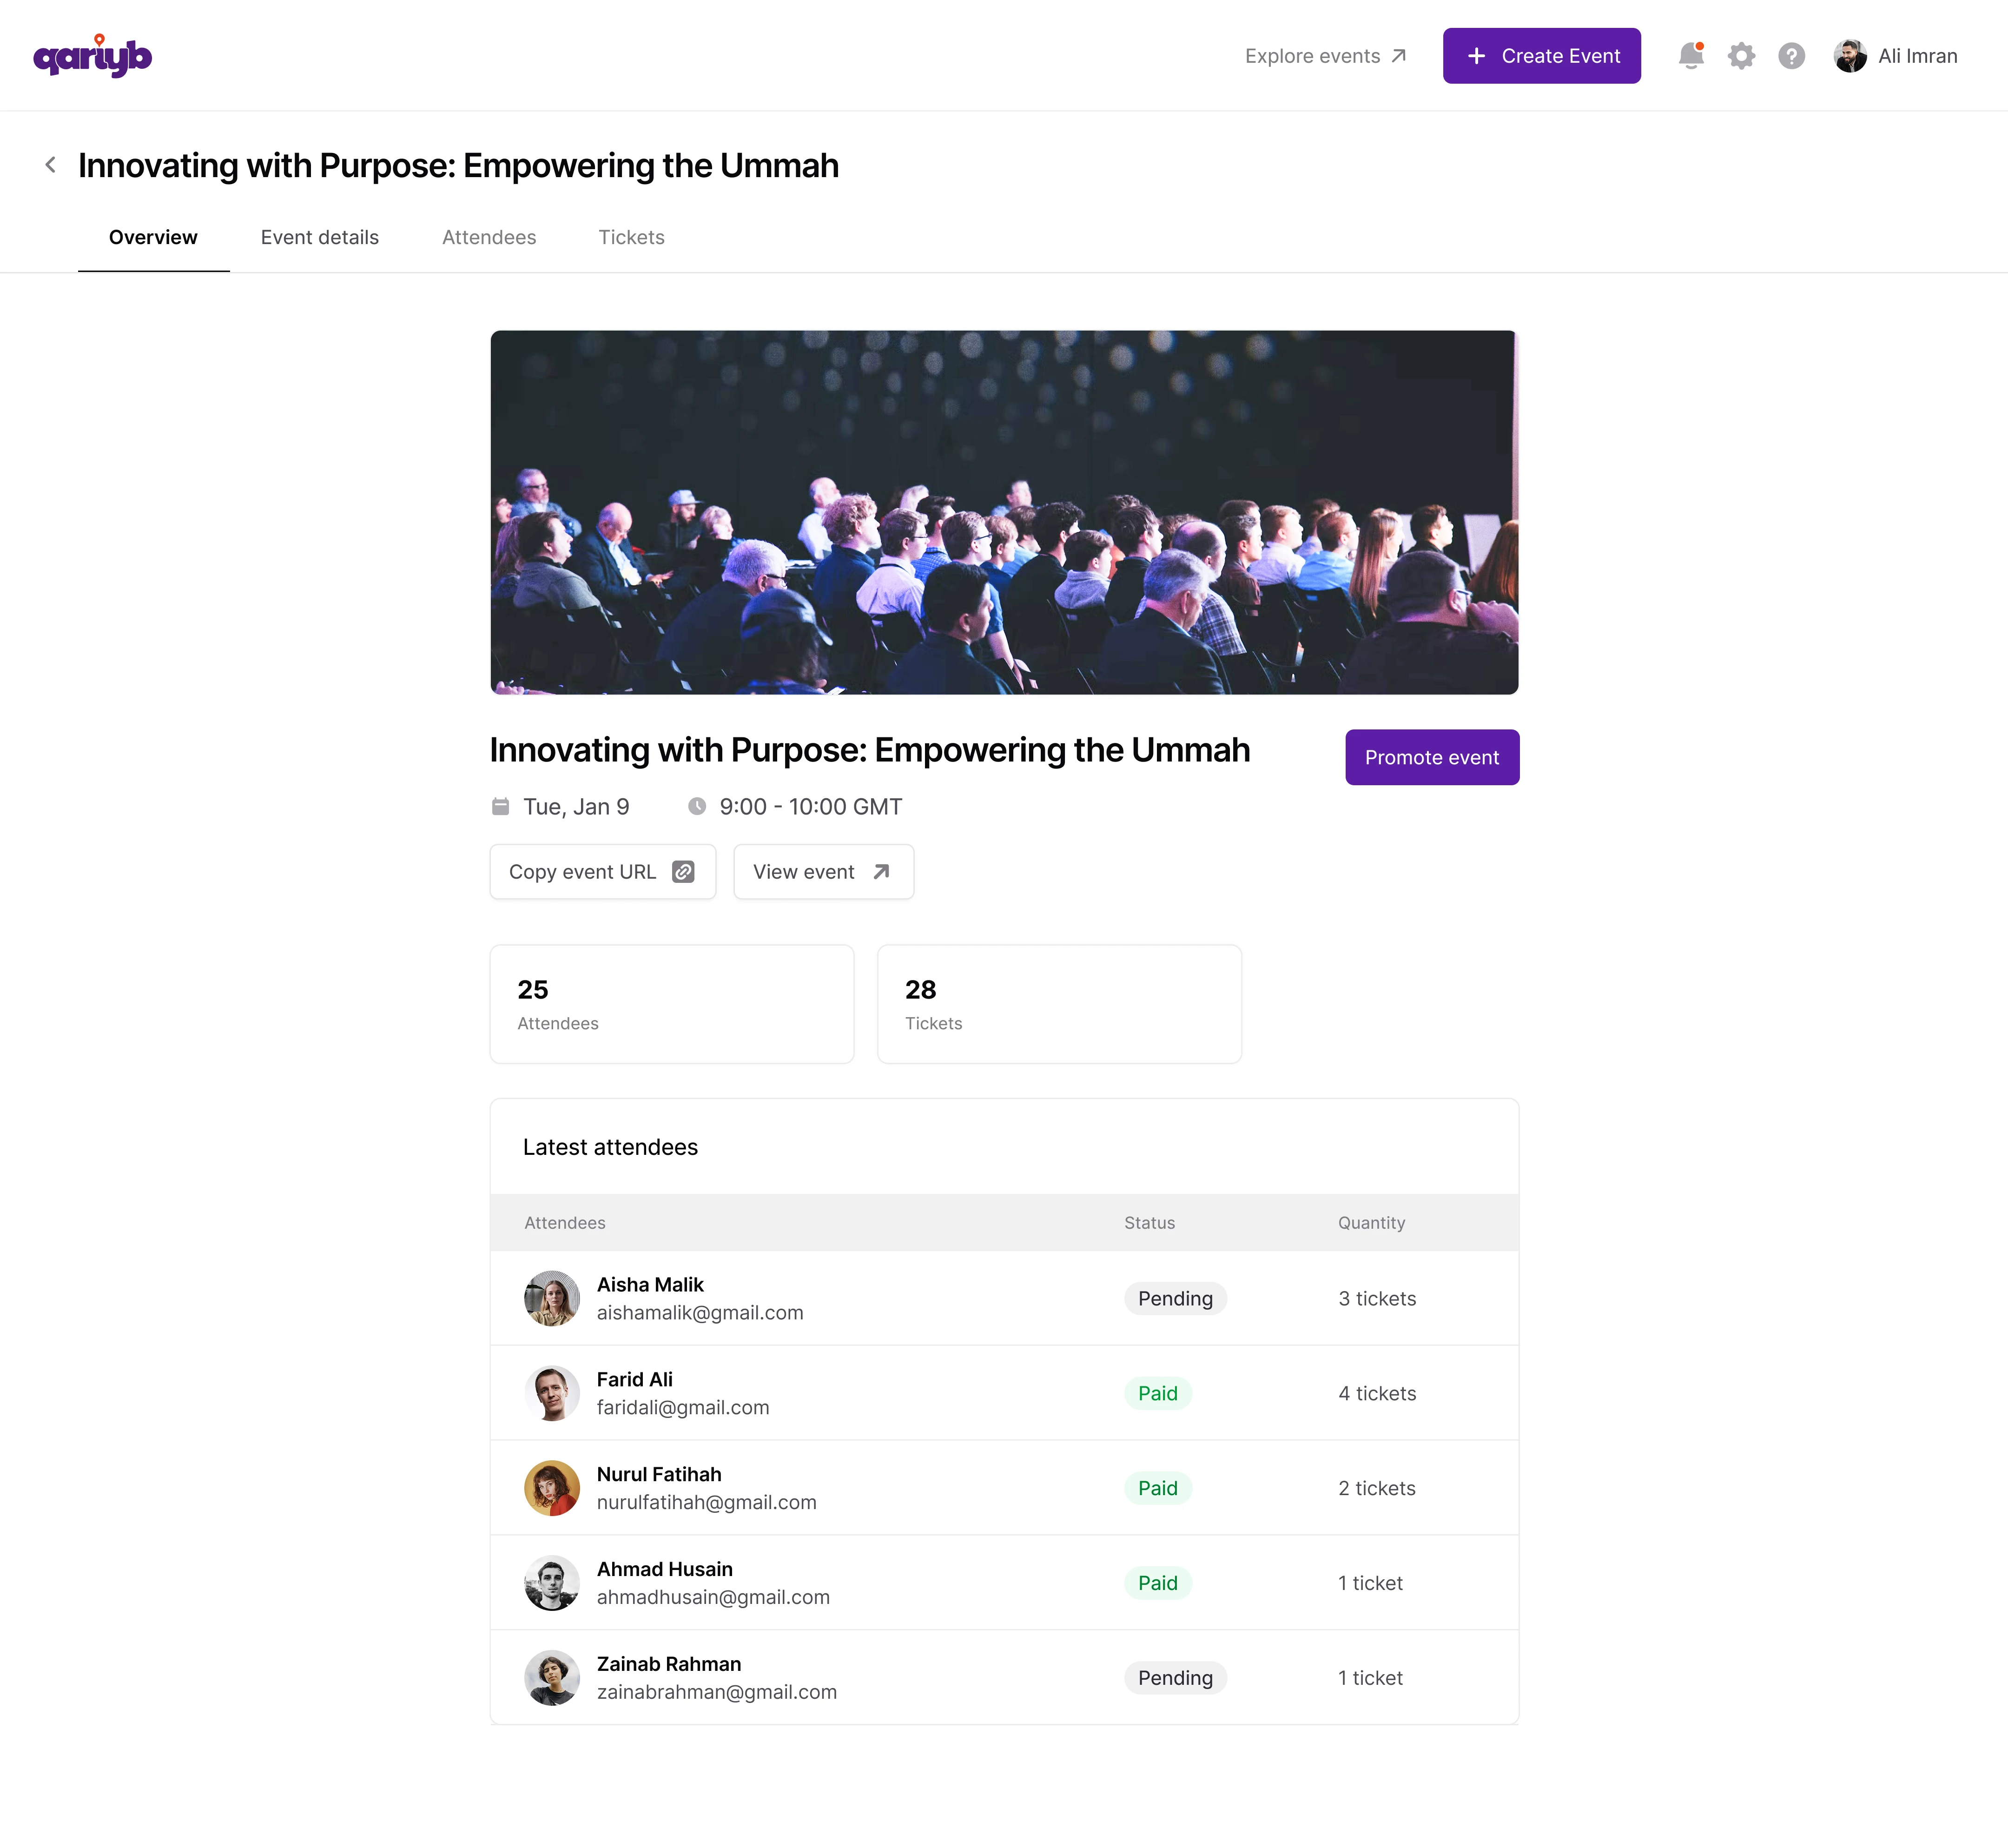
Task: Click Nurul Fatihah's avatar photo
Action: point(552,1488)
